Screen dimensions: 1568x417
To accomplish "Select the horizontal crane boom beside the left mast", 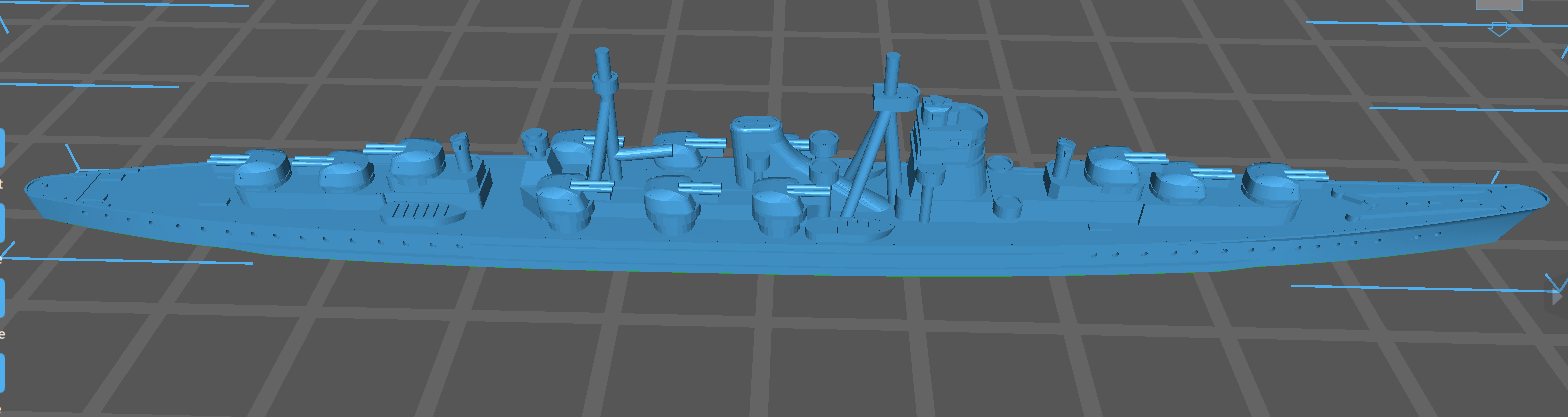I will [647, 153].
